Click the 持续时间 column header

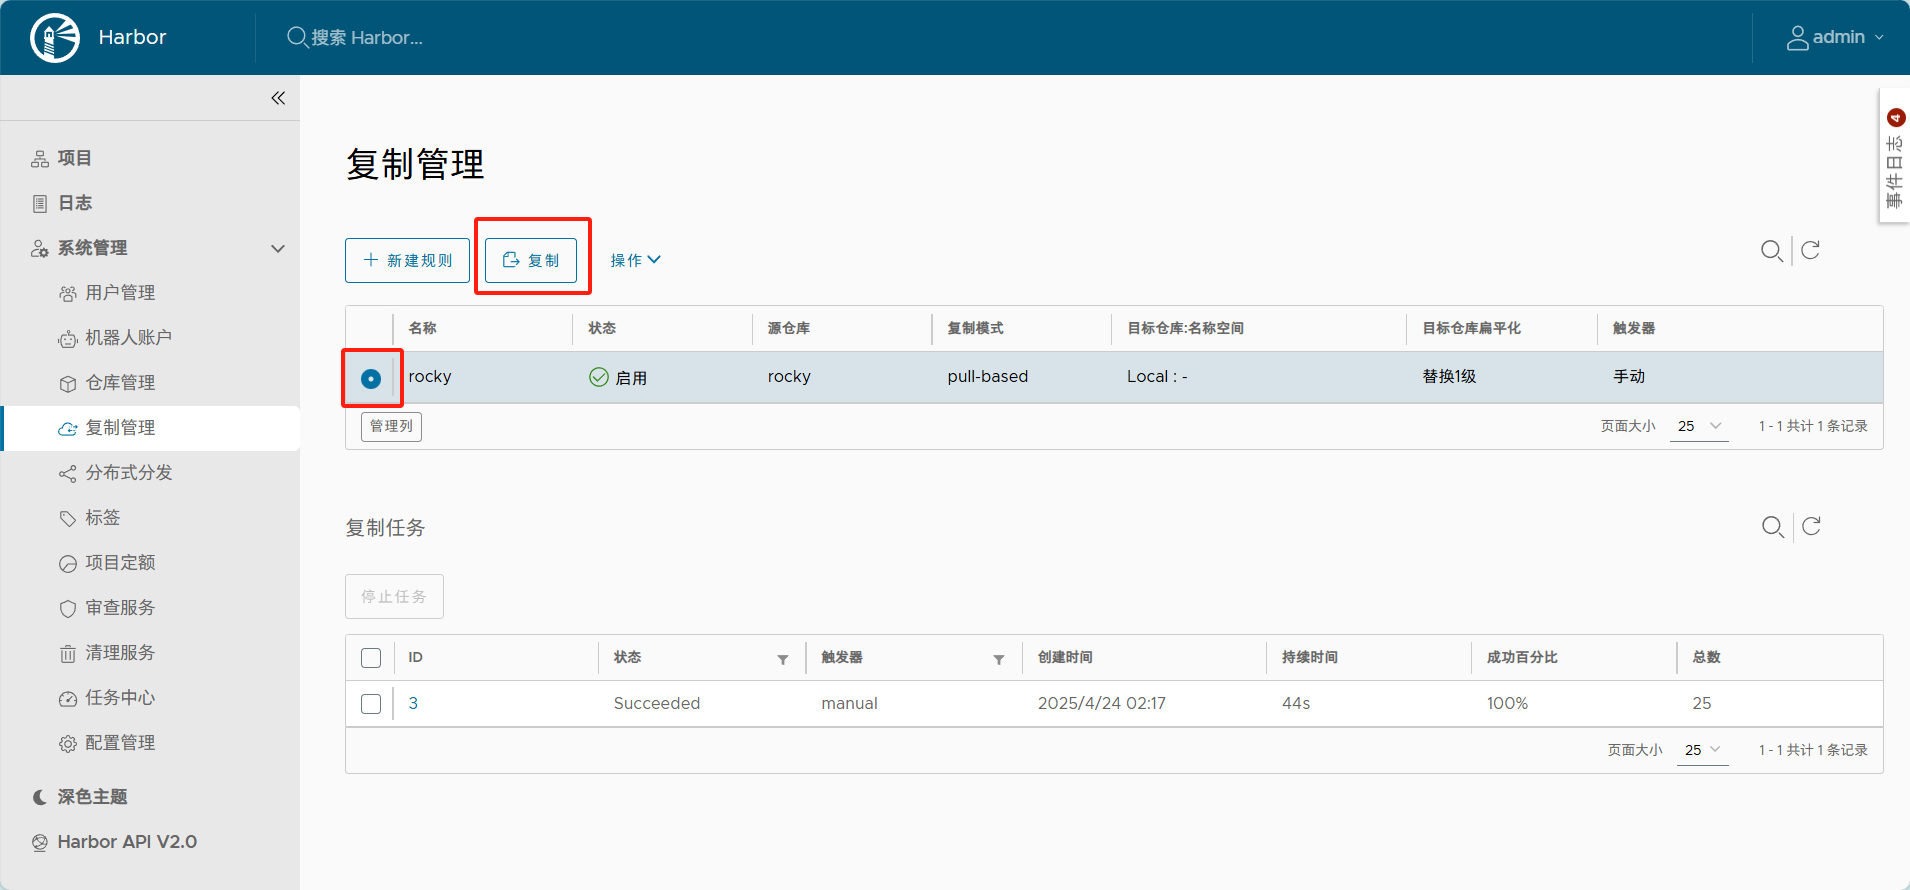1310,658
